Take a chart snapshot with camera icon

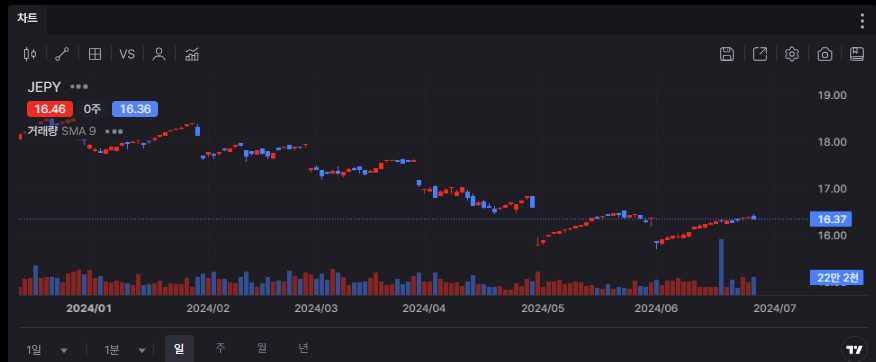coord(825,54)
